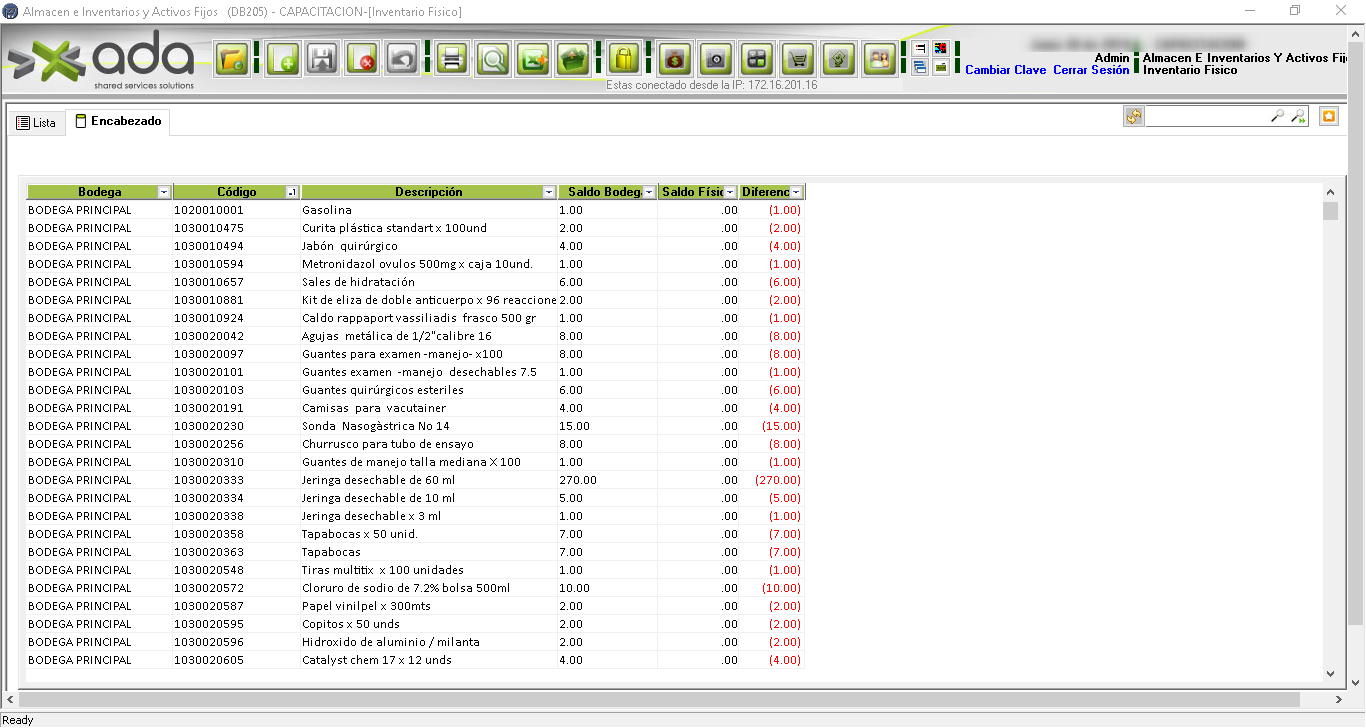Click the orange star favorites icon
Image resolution: width=1366 pixels, height=728 pixels.
1328,117
